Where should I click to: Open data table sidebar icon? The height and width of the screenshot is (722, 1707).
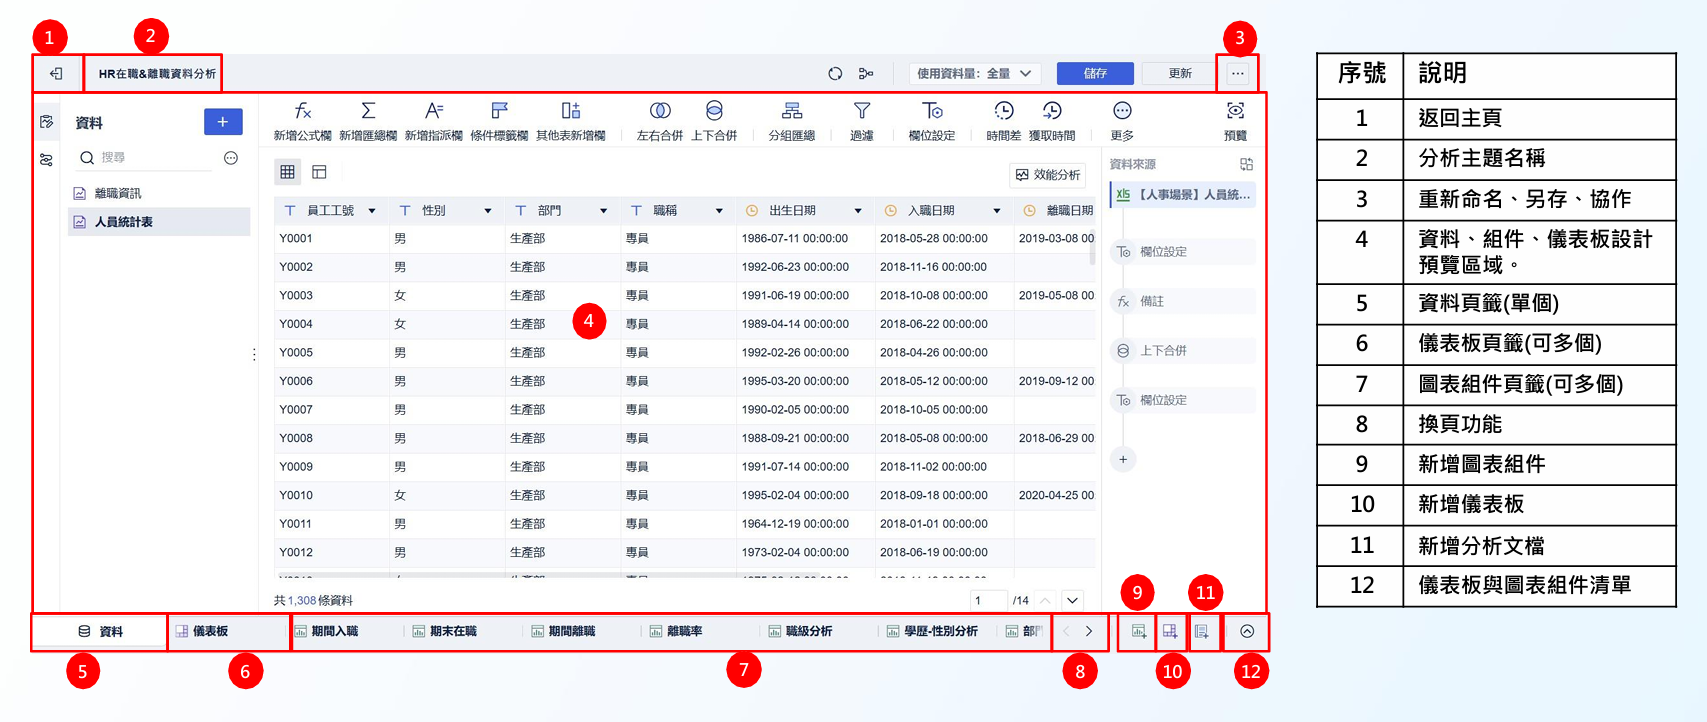pyautogui.click(x=46, y=122)
